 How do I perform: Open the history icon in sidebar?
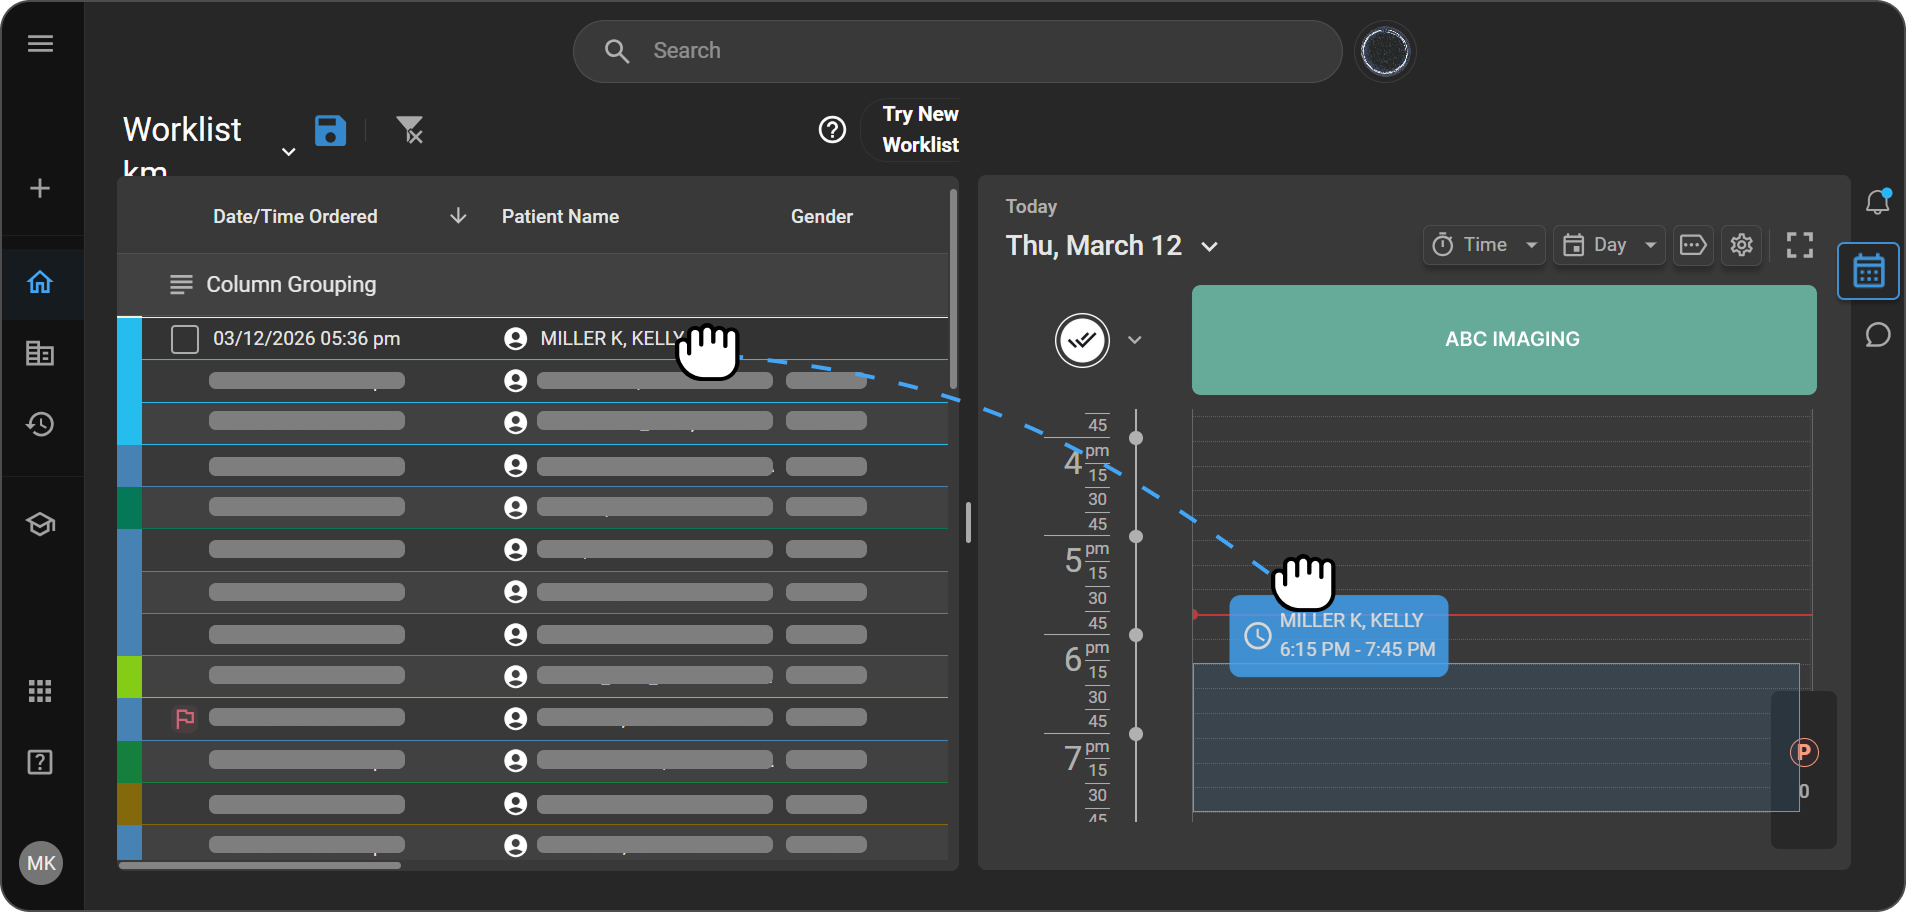tap(40, 425)
